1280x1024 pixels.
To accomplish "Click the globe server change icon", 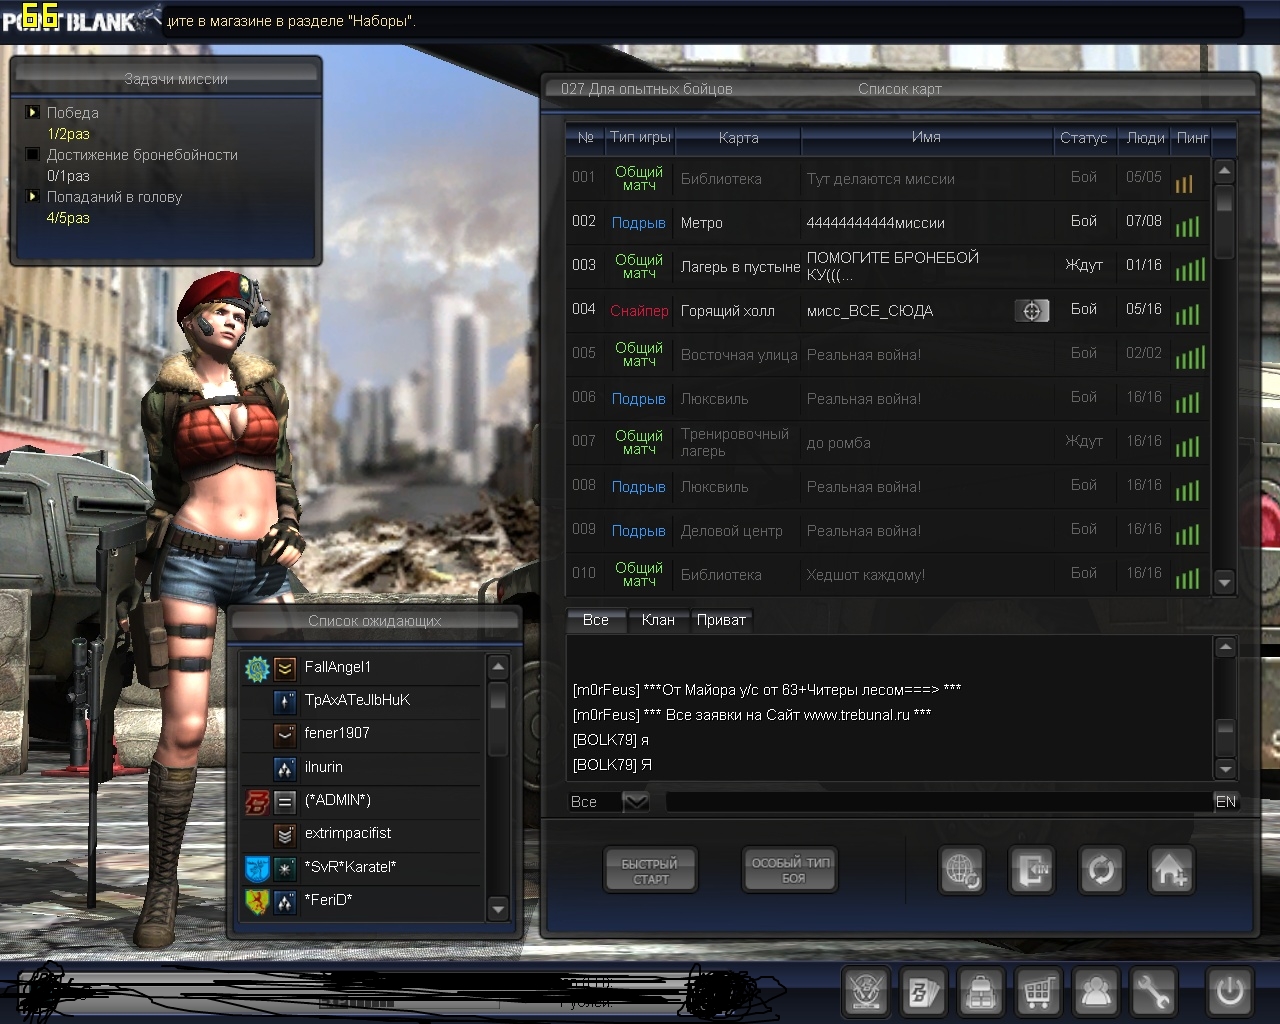I will click(962, 870).
